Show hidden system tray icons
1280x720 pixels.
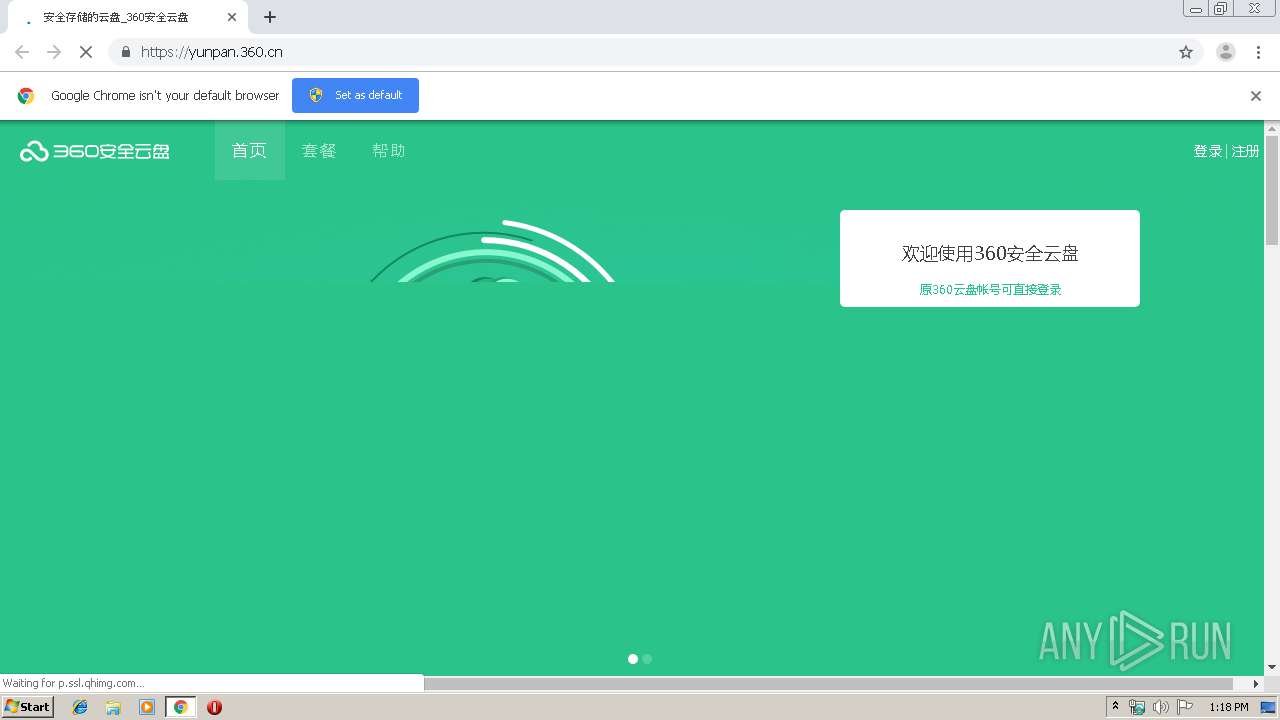click(1115, 707)
